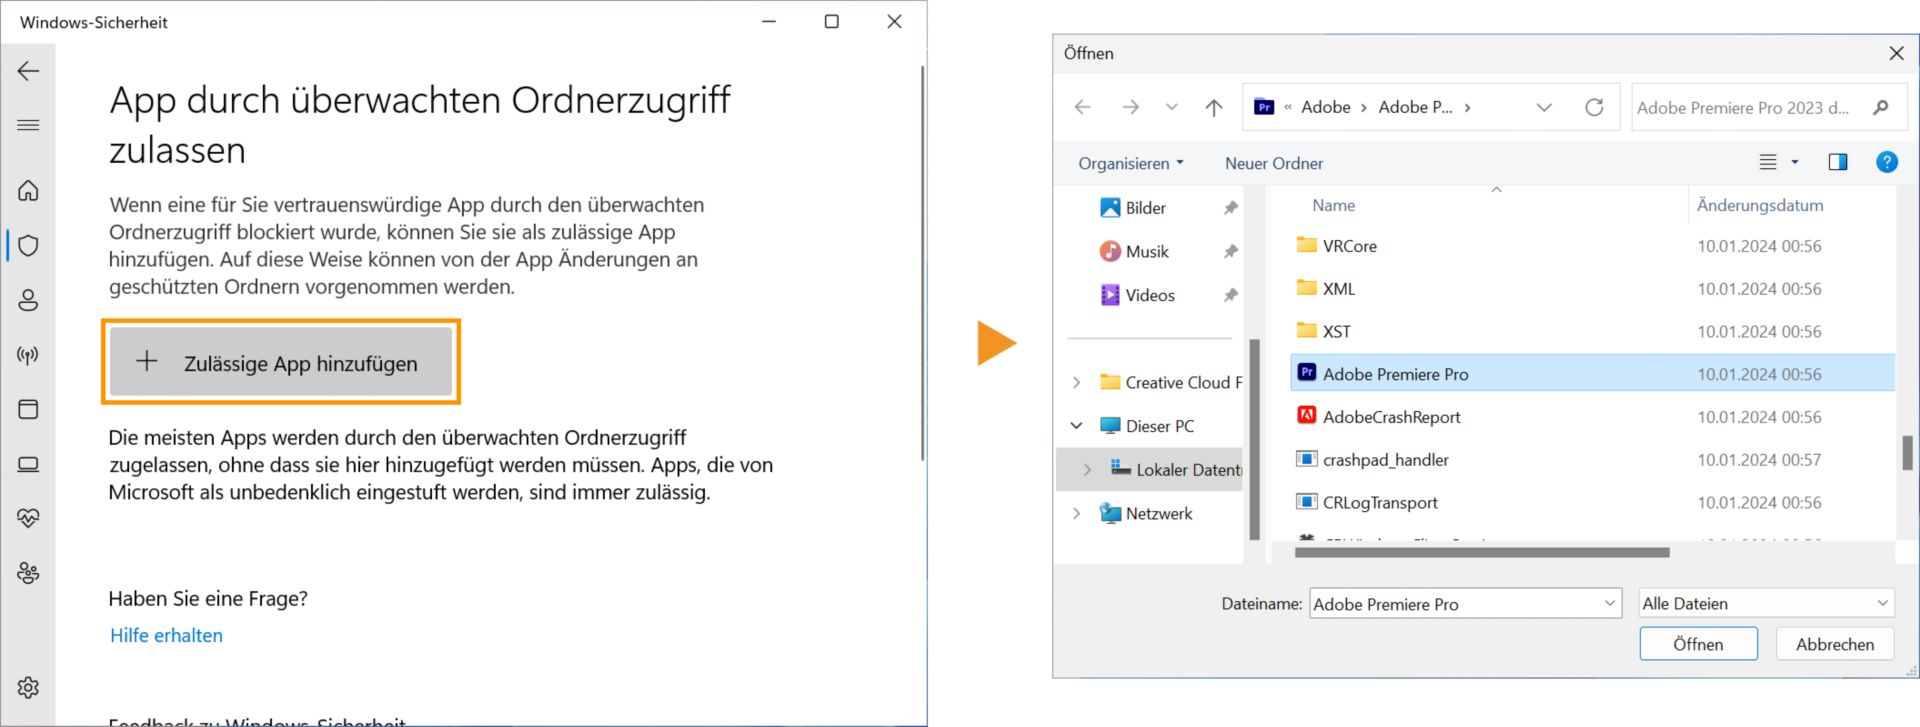1920x727 pixels.
Task: Change view layout icon
Action: tap(1768, 162)
